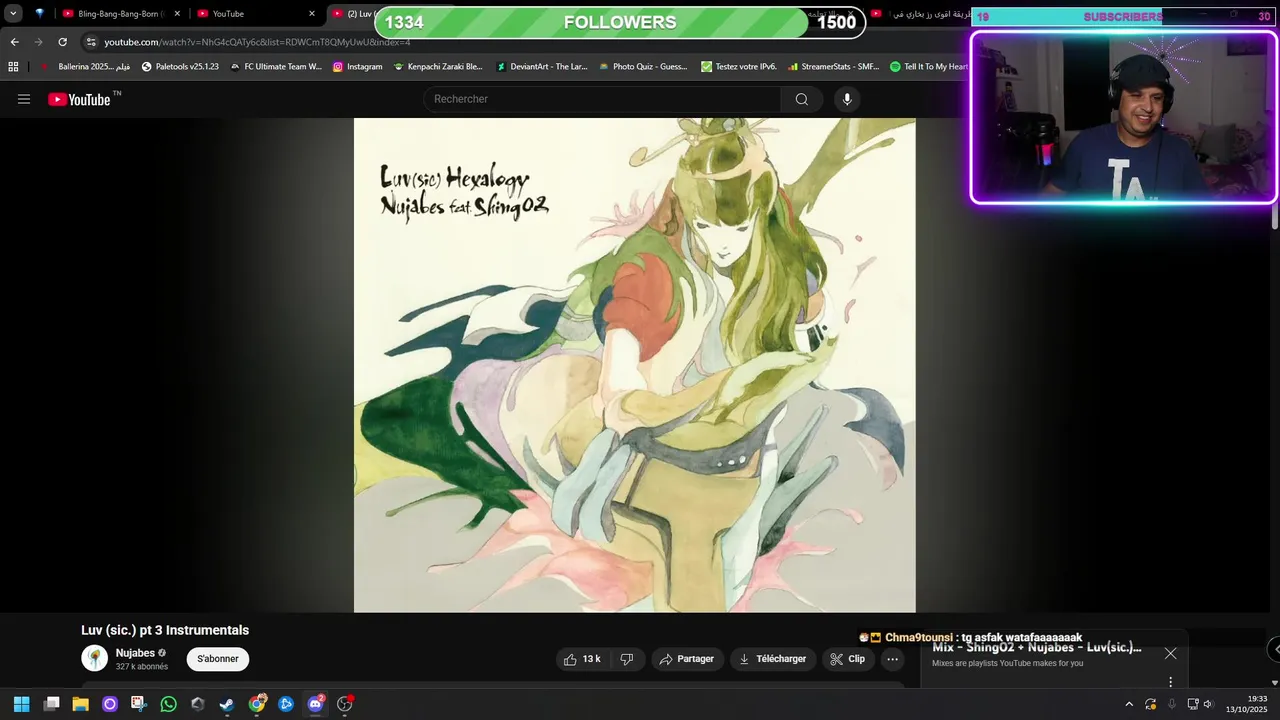
Task: Click the video title Luv (sic.) pt 3 Instrumentals
Action: 165,630
